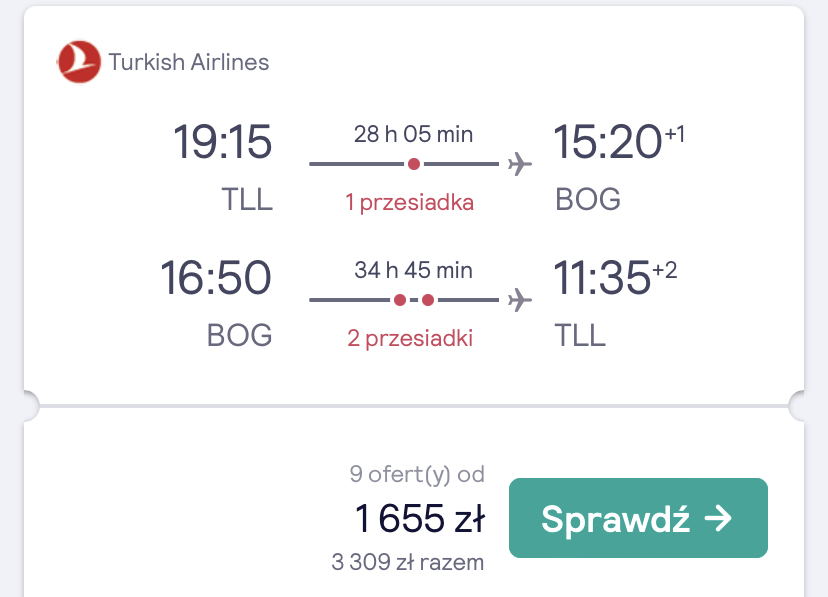828x597 pixels.
Task: Click the BOG return departure airport code
Action: pos(239,335)
